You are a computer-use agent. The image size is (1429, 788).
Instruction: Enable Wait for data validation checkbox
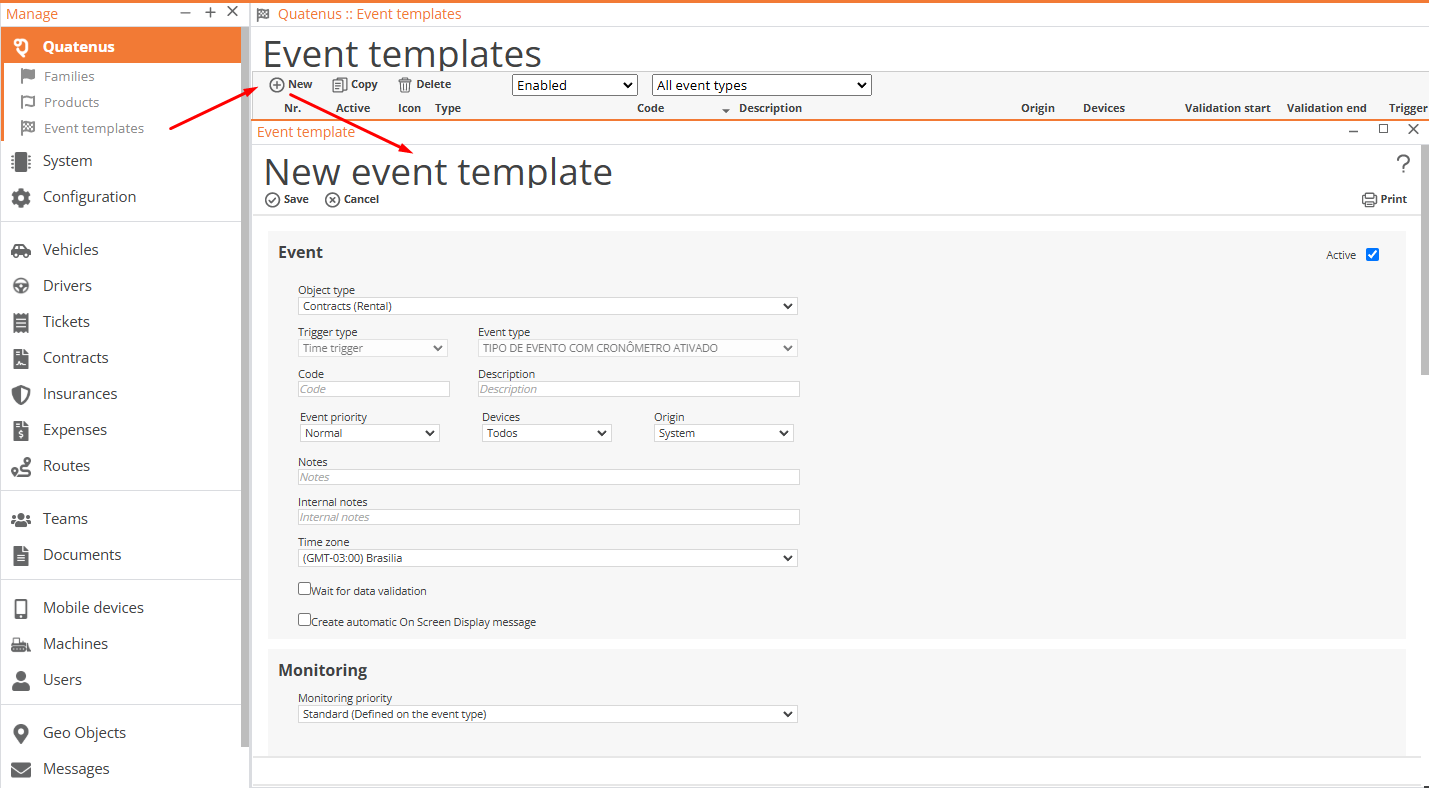305,589
